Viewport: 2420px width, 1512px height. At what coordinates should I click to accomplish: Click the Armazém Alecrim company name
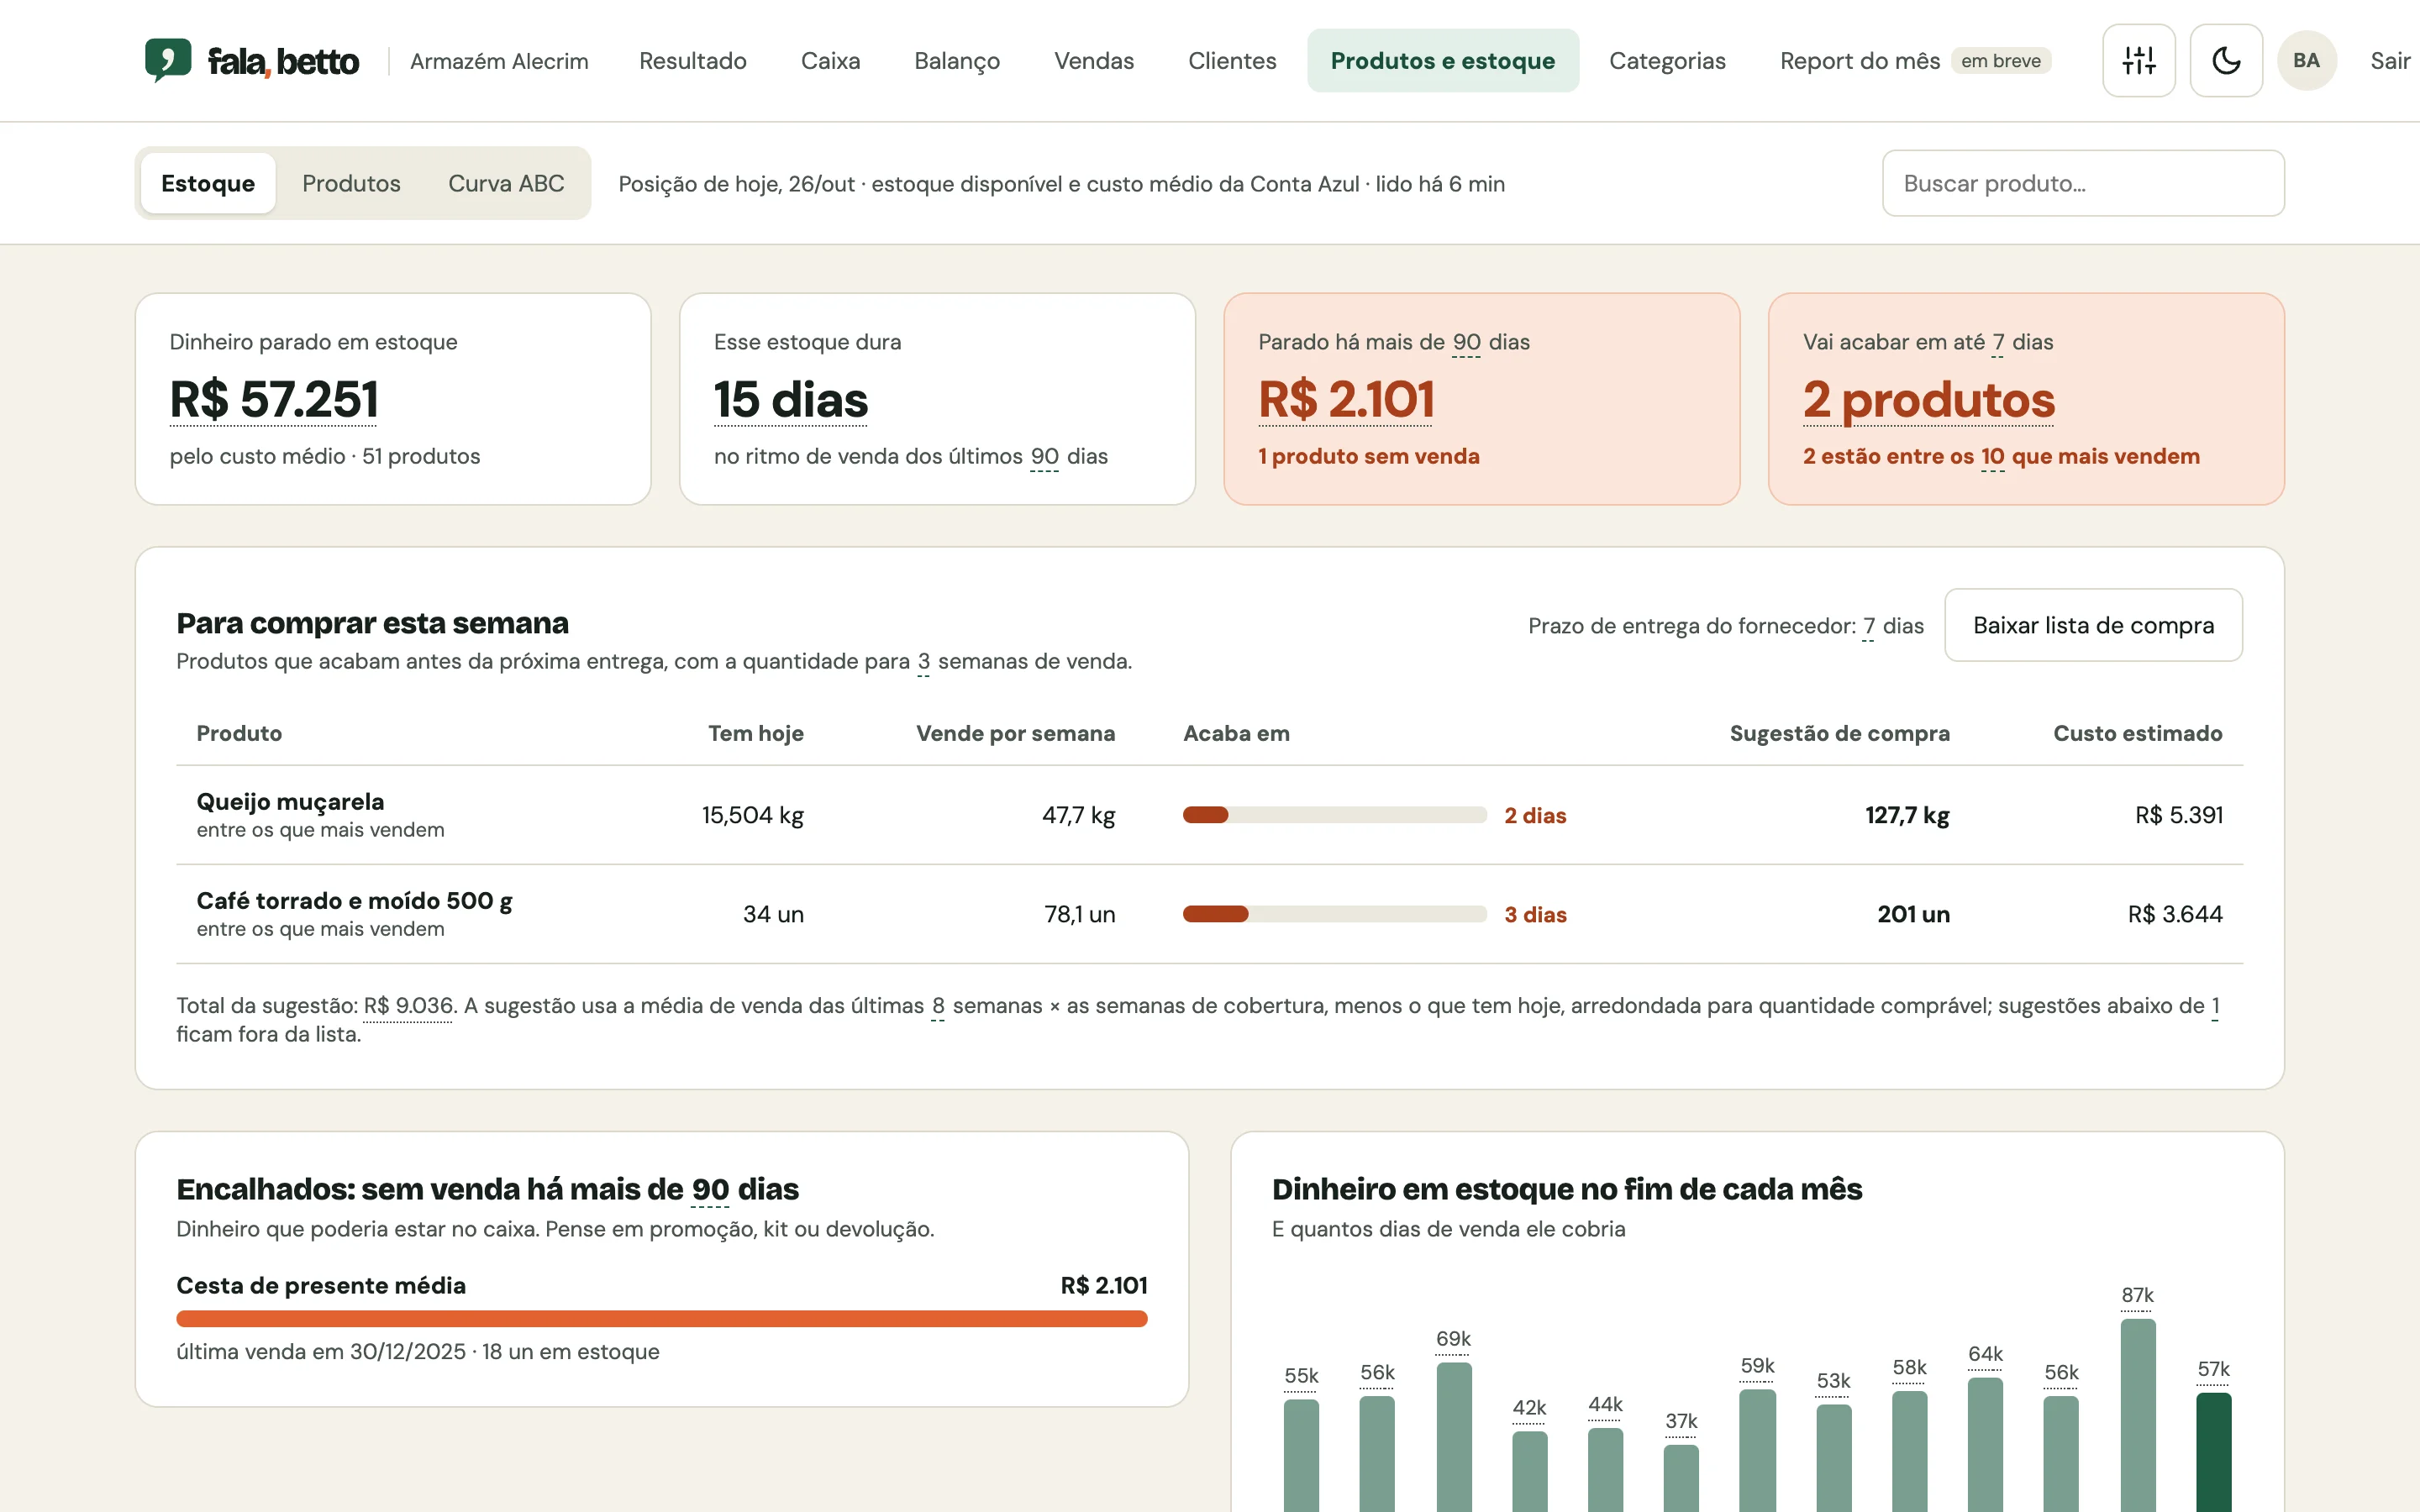pyautogui.click(x=499, y=61)
